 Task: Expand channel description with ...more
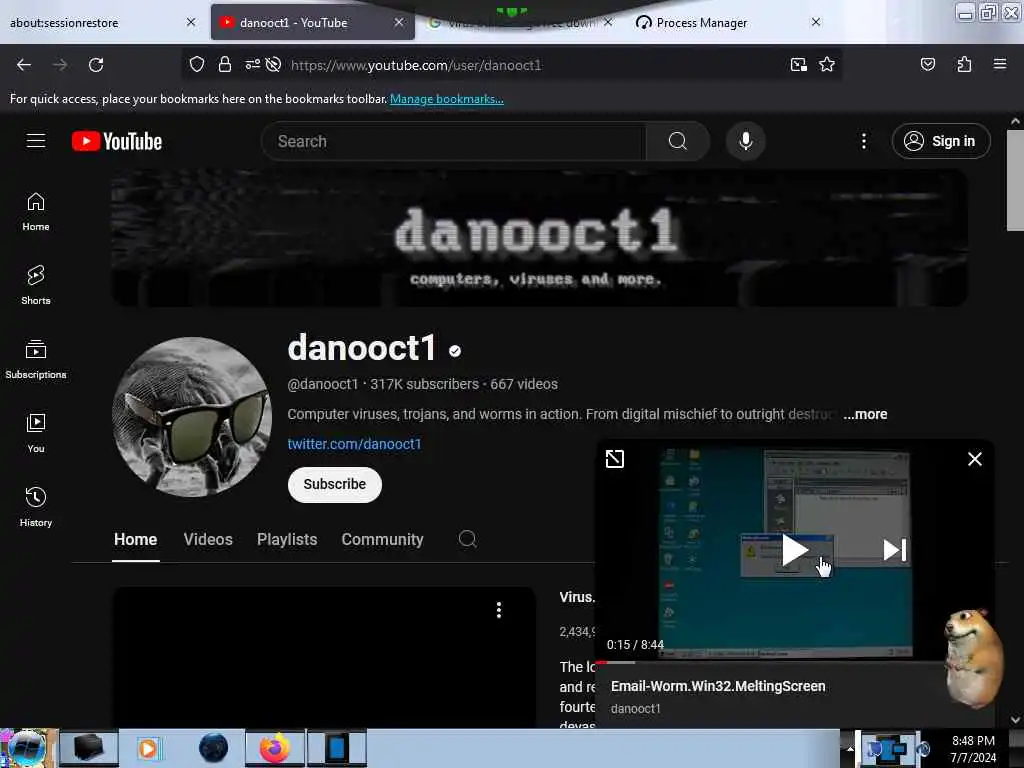(x=865, y=414)
